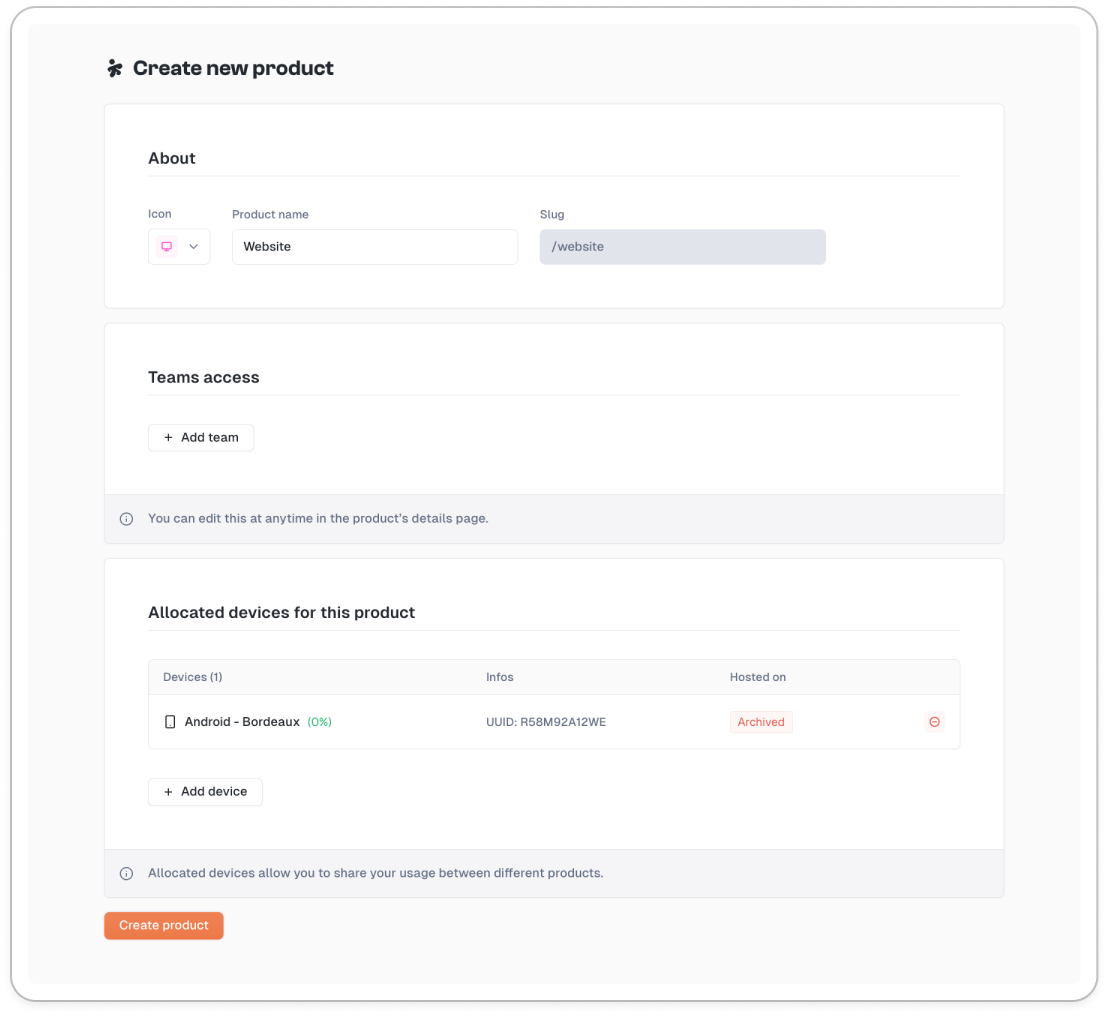The width and height of the screenshot is (1109, 1016).
Task: Click the red Archived badge
Action: 761,722
